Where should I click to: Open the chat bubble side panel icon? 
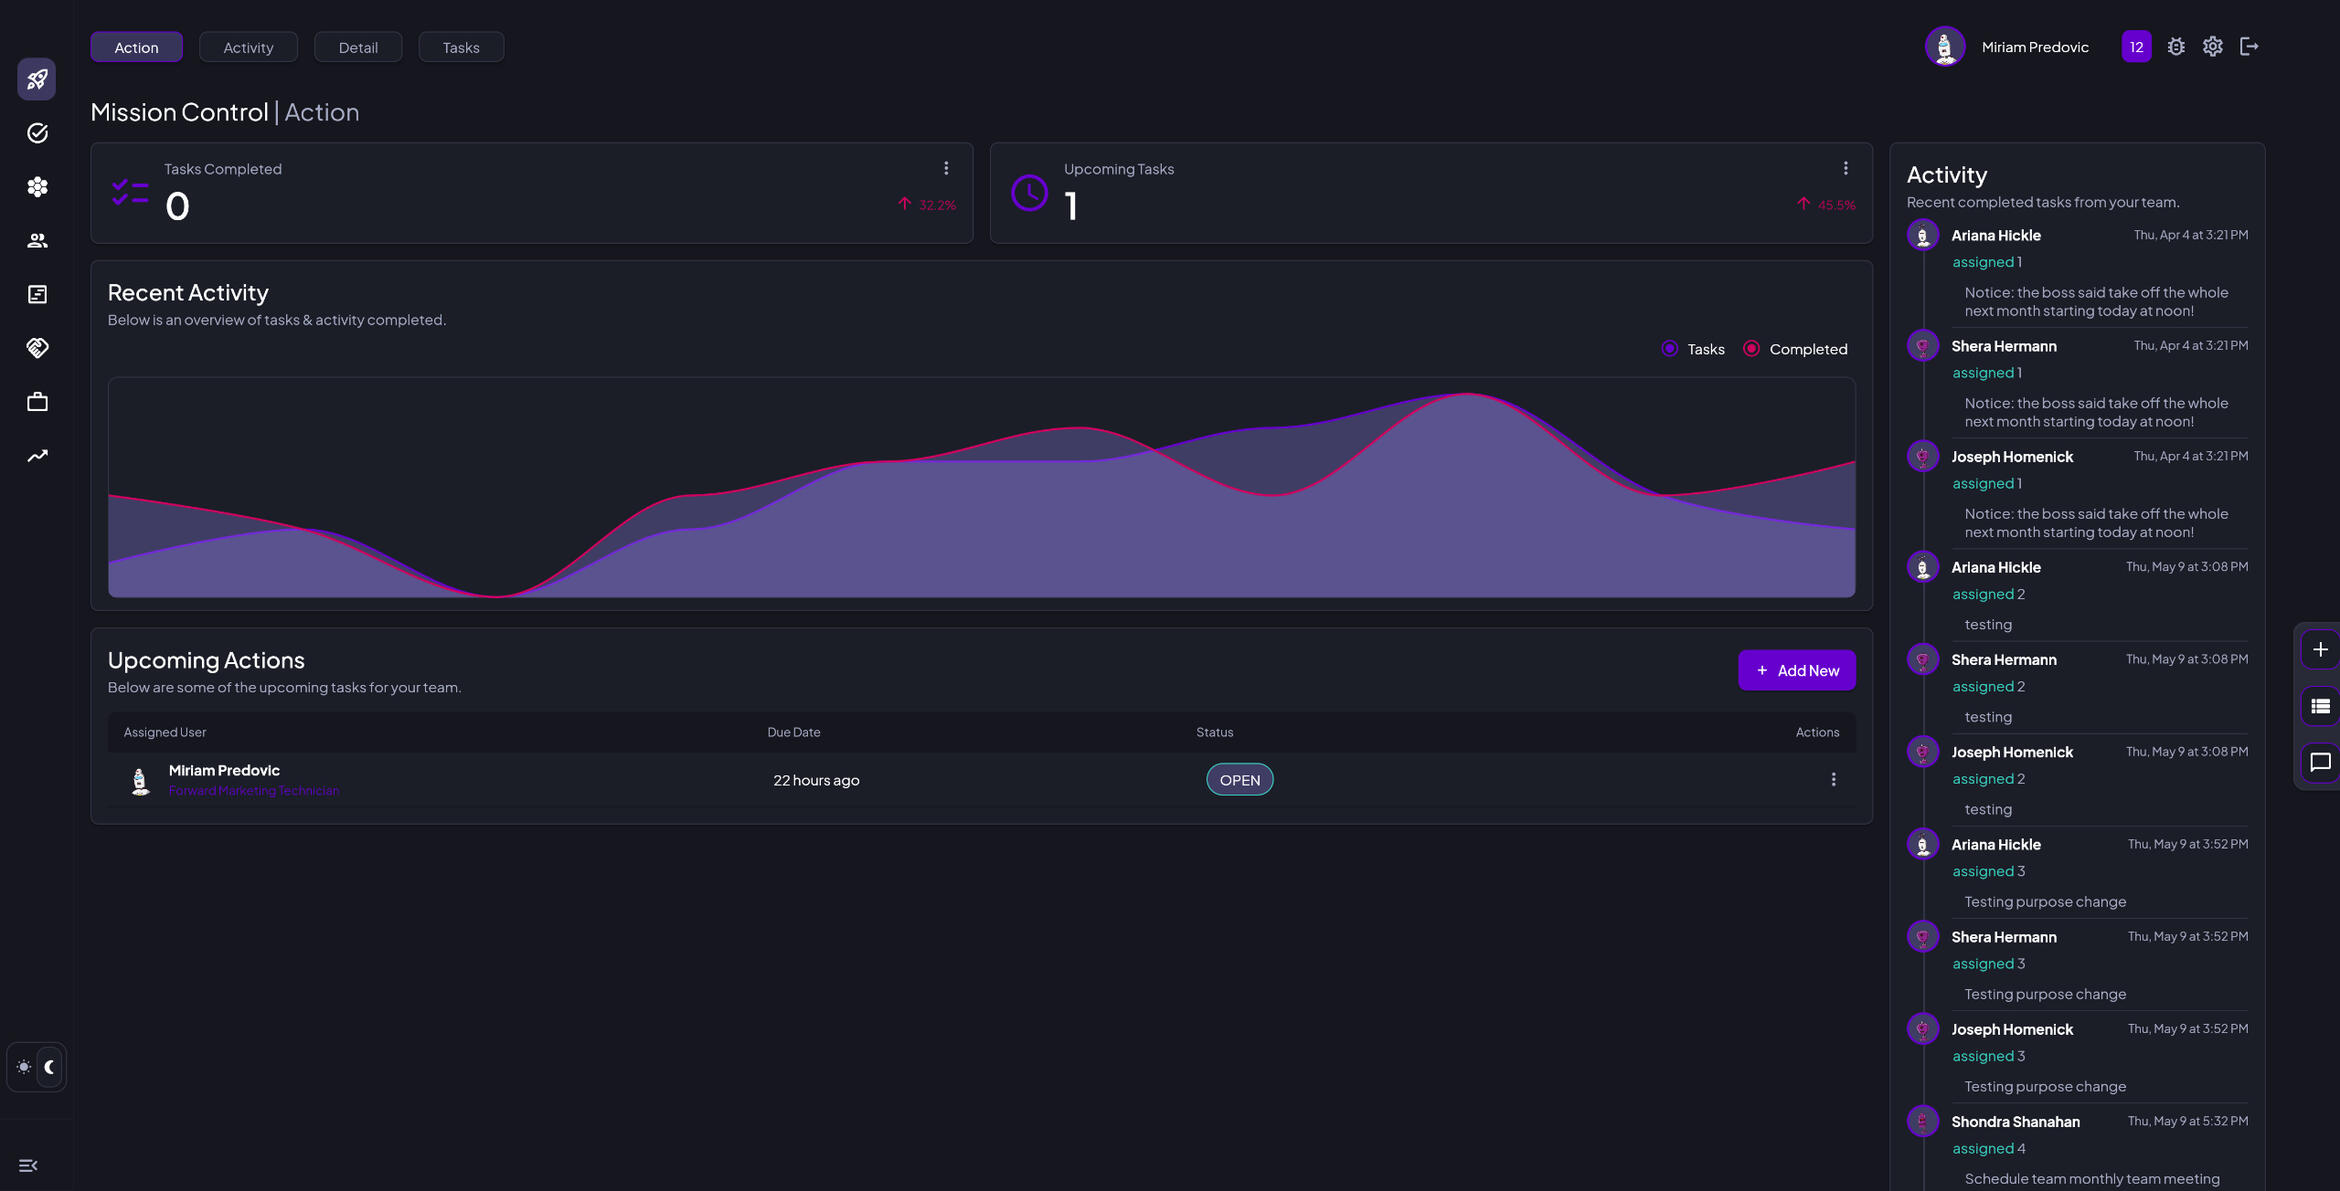(2320, 762)
